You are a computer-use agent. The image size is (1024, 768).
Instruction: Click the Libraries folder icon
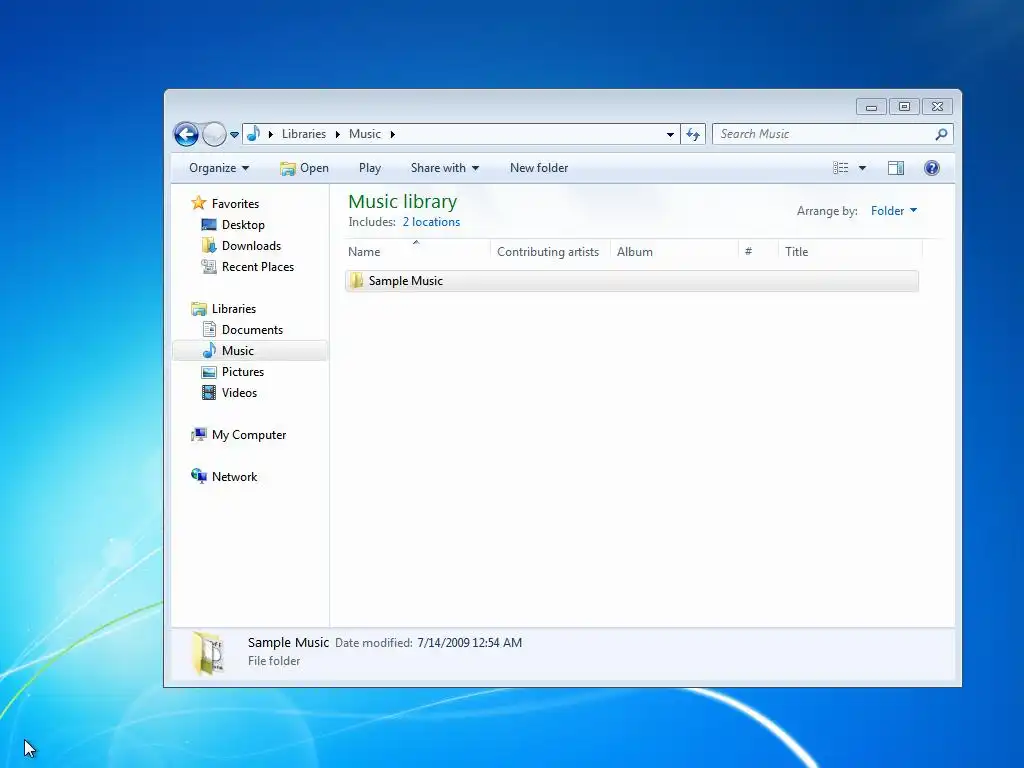tap(199, 308)
